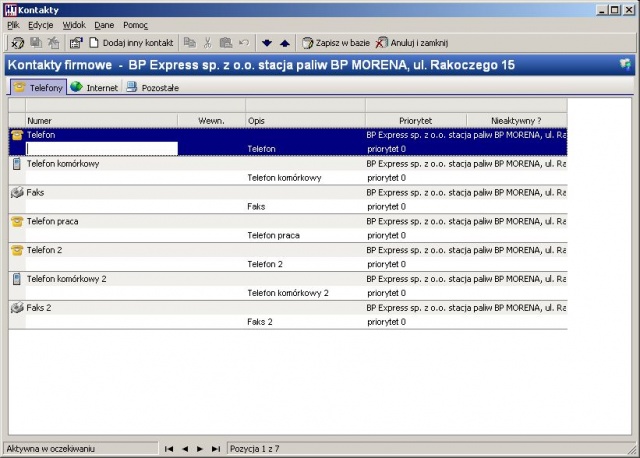Move up with the blue up arrow
Image resolution: width=640 pixels, height=458 pixels.
[285, 42]
